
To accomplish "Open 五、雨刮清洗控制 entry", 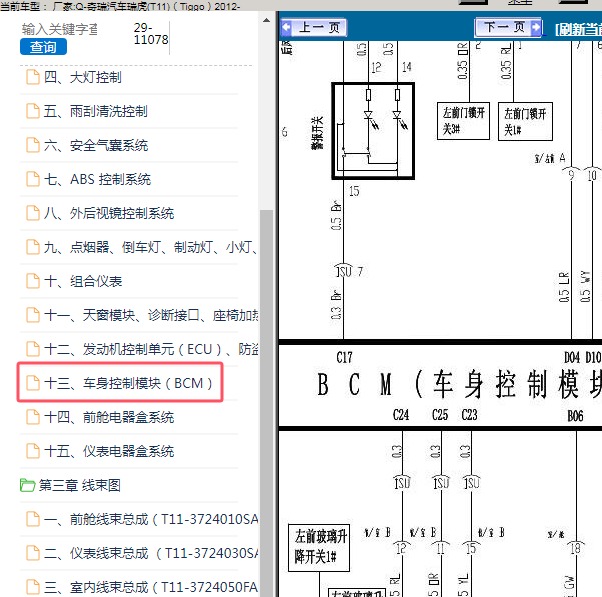I will pos(96,111).
